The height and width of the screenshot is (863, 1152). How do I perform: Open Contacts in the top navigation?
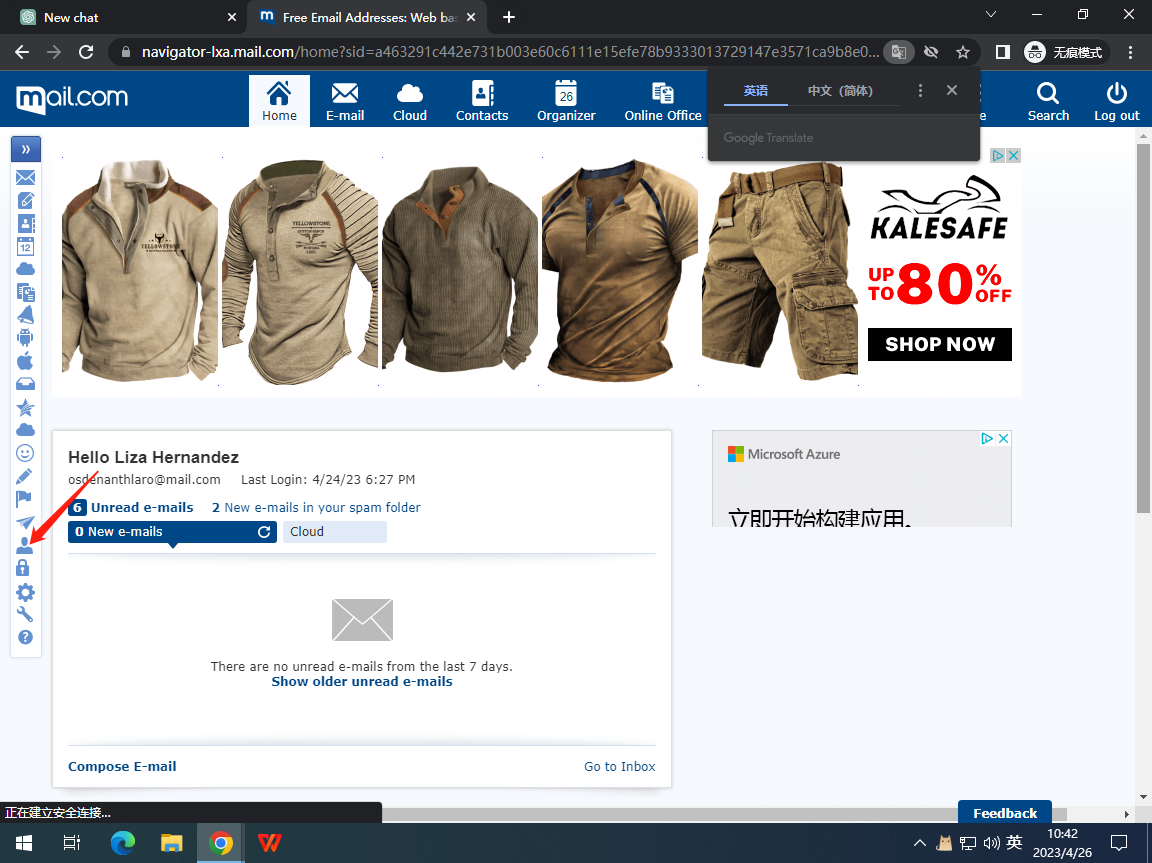482,101
